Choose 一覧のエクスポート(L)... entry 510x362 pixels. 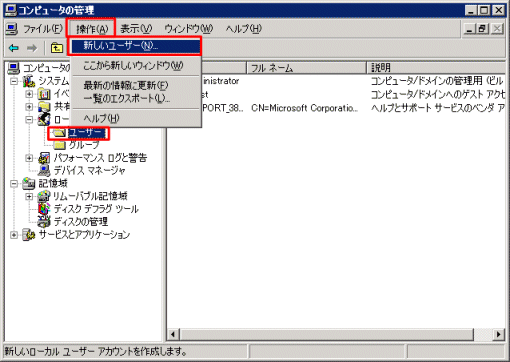pyautogui.click(x=135, y=99)
